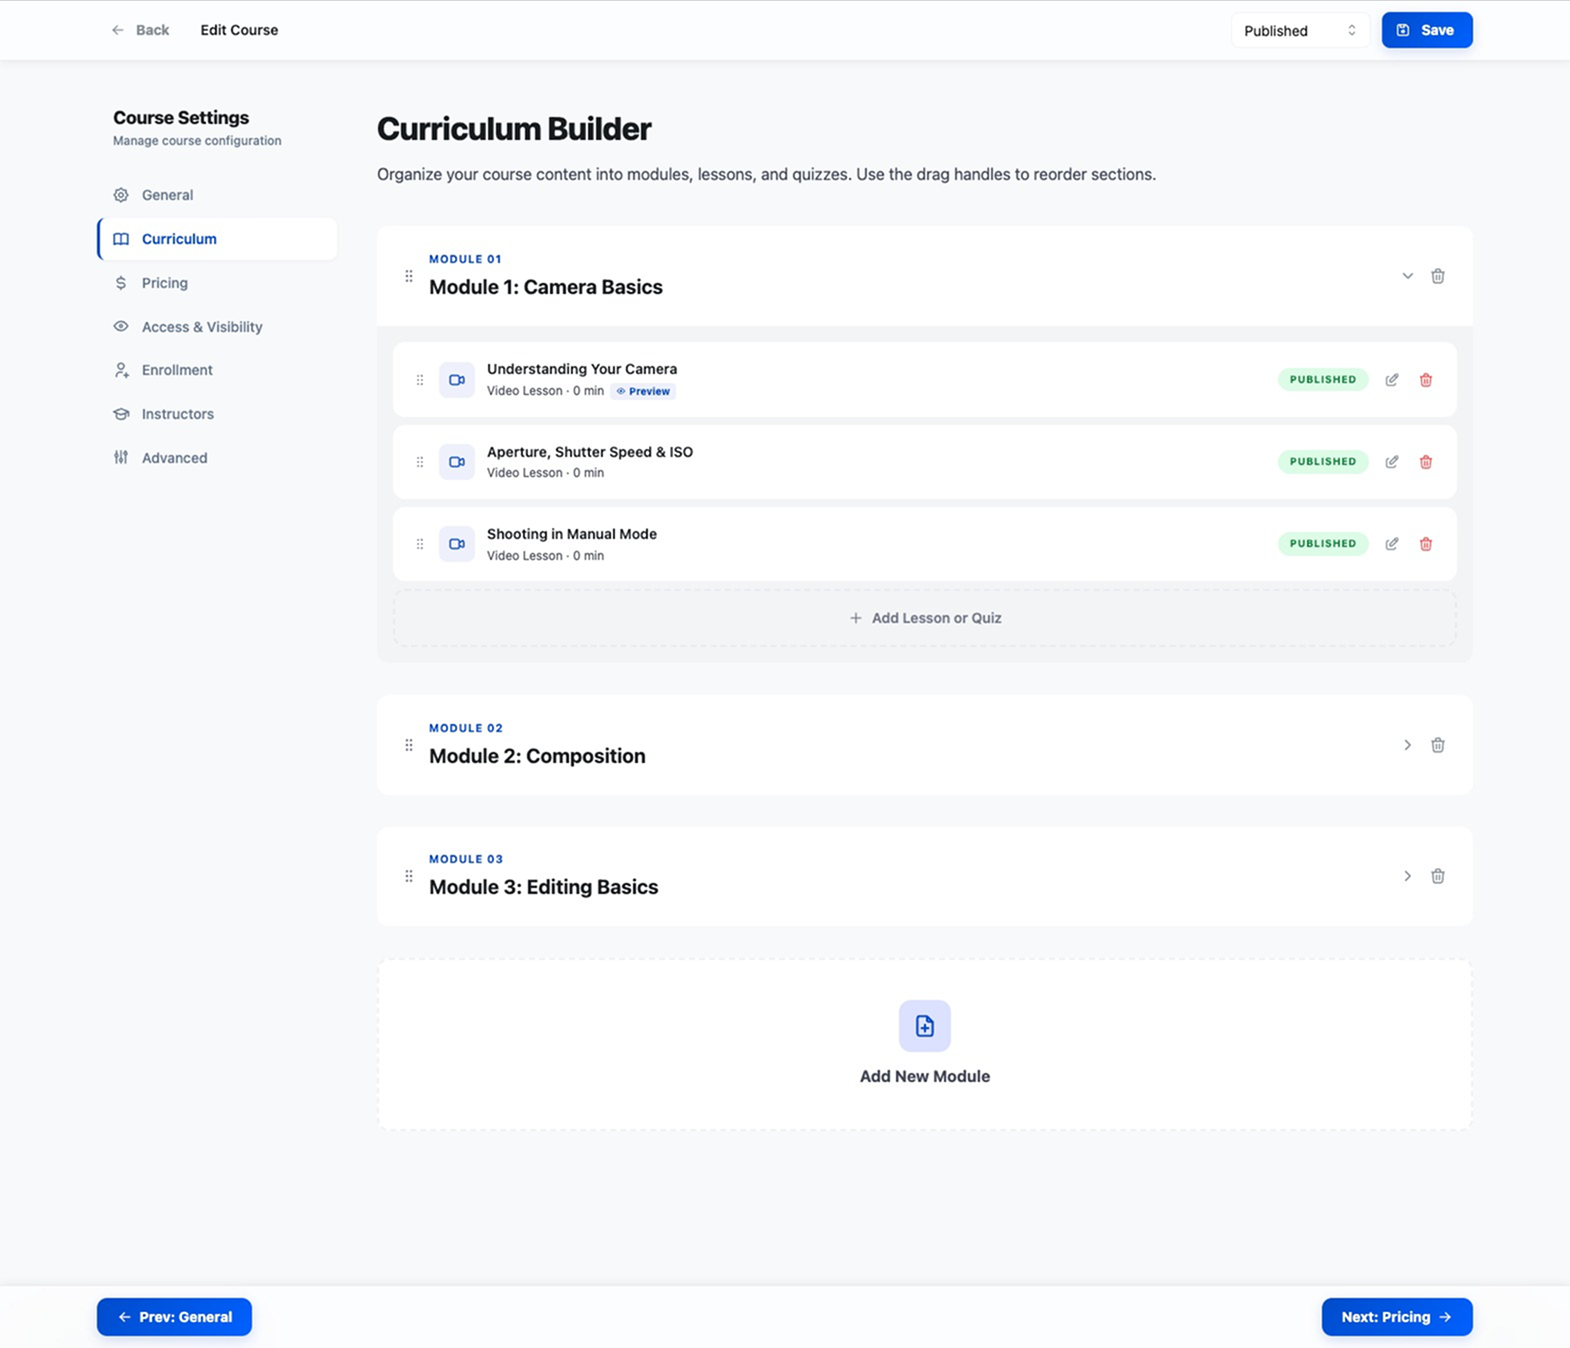Edit the Shooting in Manual Mode lesson

tap(1392, 544)
